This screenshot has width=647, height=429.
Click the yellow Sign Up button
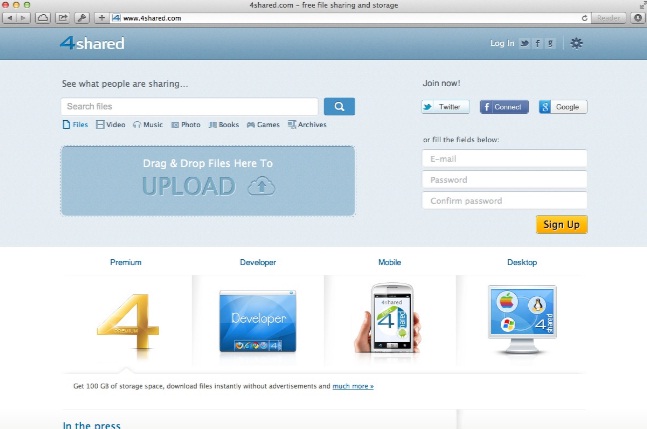point(562,224)
